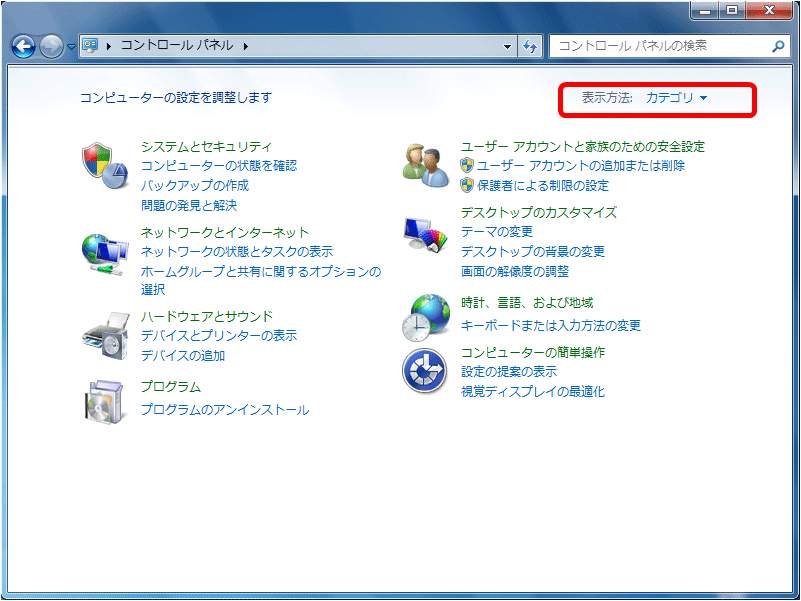Screen dimensions: 801x601
Task: Click the Desktop Customization monitor icon
Action: point(425,235)
